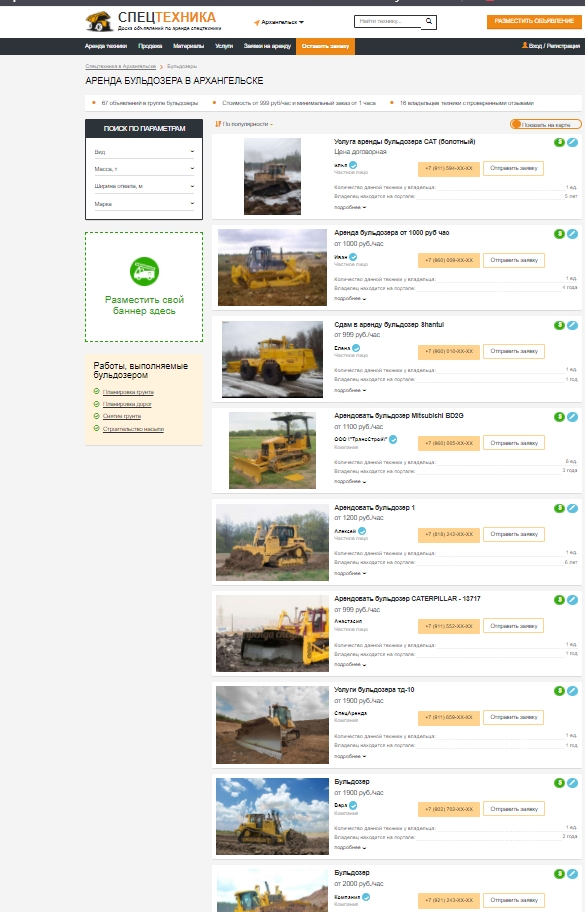Select the orange 'Оставить заявку' tab

coord(325,46)
